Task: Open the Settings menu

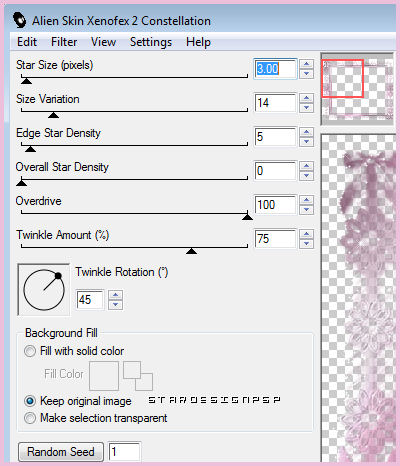Action: point(151,42)
